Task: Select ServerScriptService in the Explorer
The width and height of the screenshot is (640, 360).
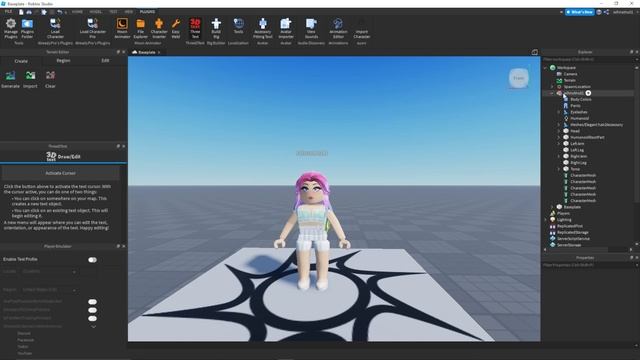Action: (573, 239)
